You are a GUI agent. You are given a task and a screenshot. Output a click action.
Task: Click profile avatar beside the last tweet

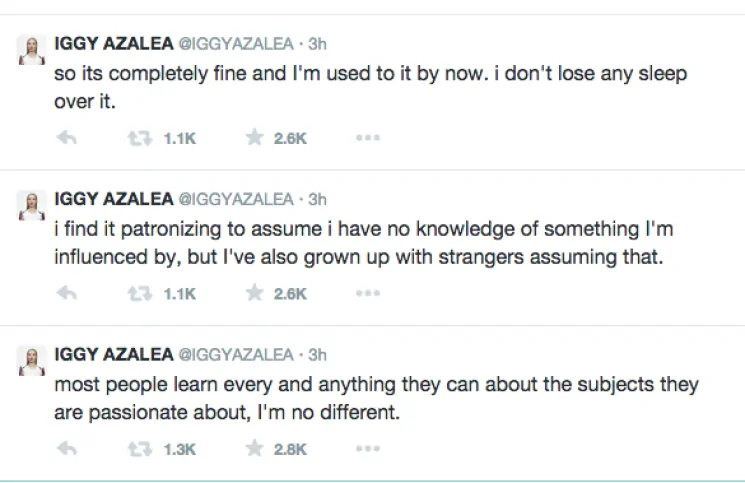click(31, 363)
